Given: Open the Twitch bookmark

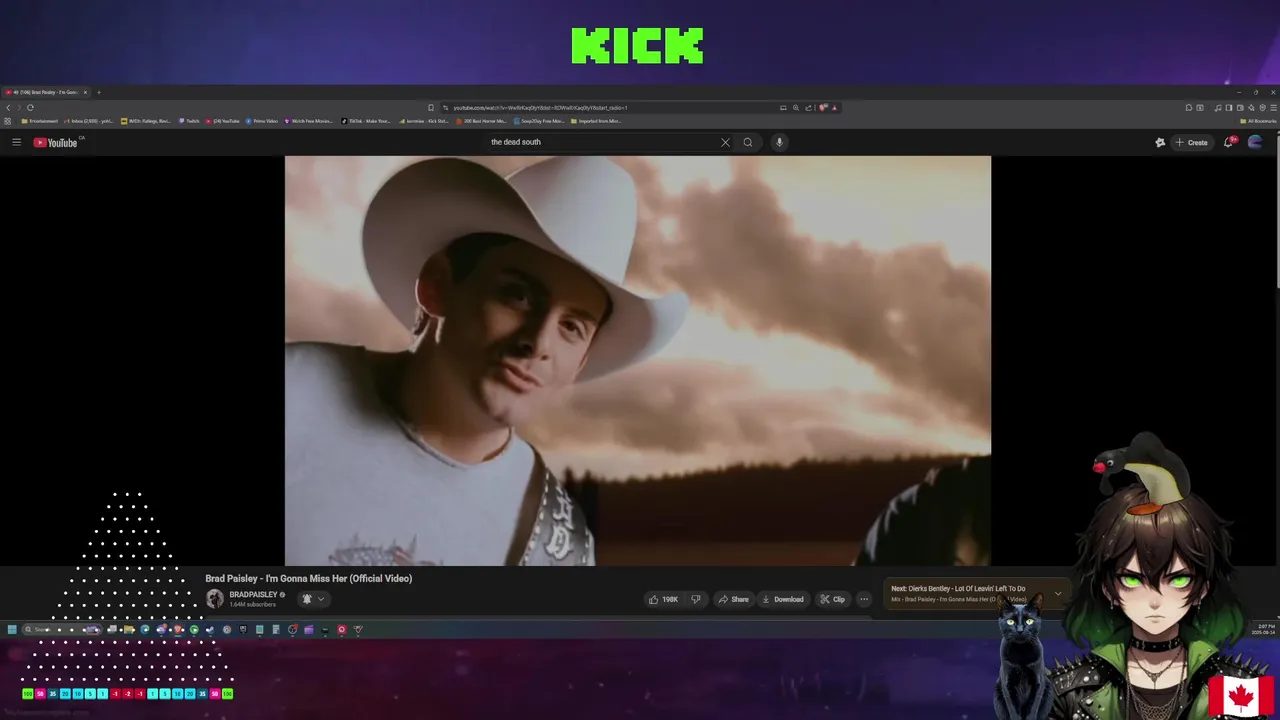Looking at the screenshot, I should pos(189,121).
